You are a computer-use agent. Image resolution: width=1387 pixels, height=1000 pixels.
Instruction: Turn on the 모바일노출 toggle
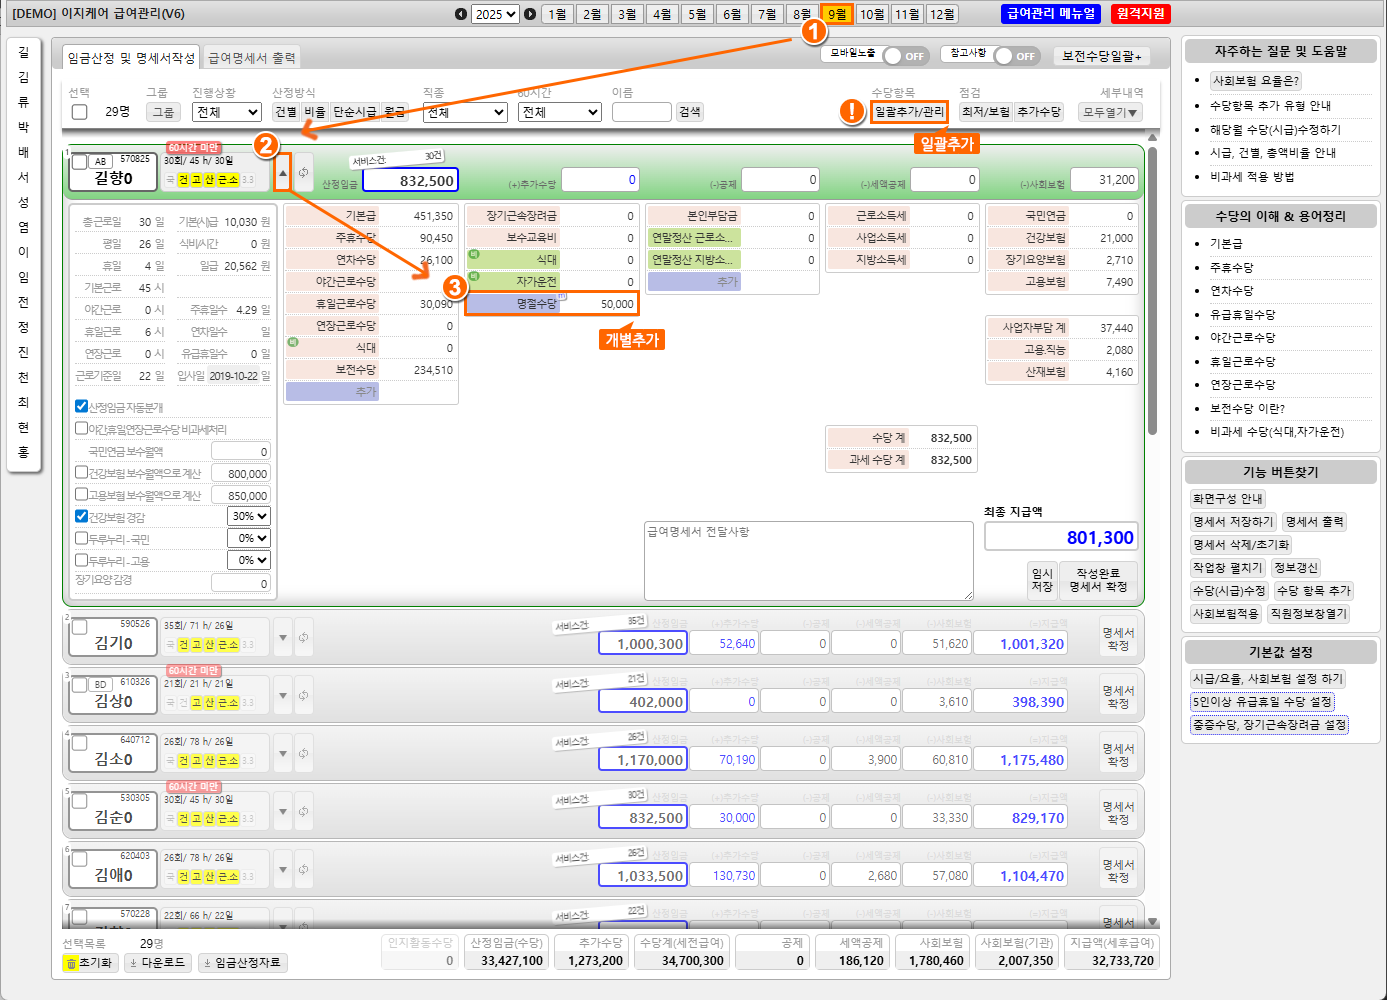[904, 56]
